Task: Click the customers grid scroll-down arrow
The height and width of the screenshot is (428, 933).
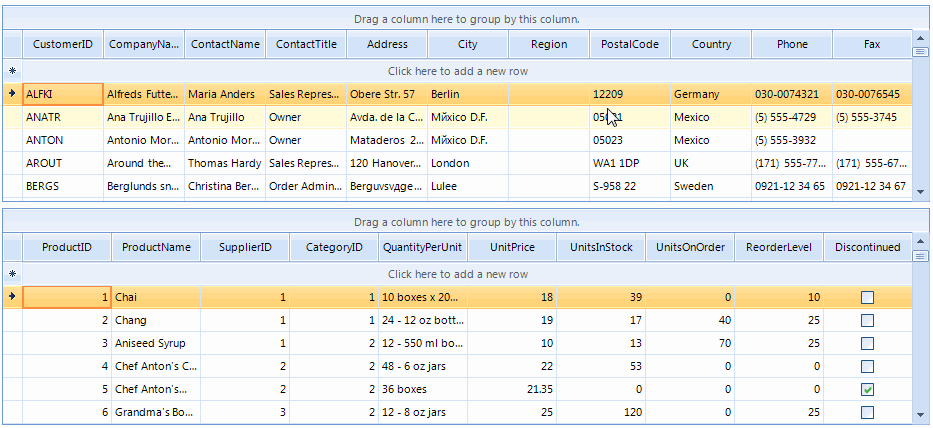Action: [921, 192]
